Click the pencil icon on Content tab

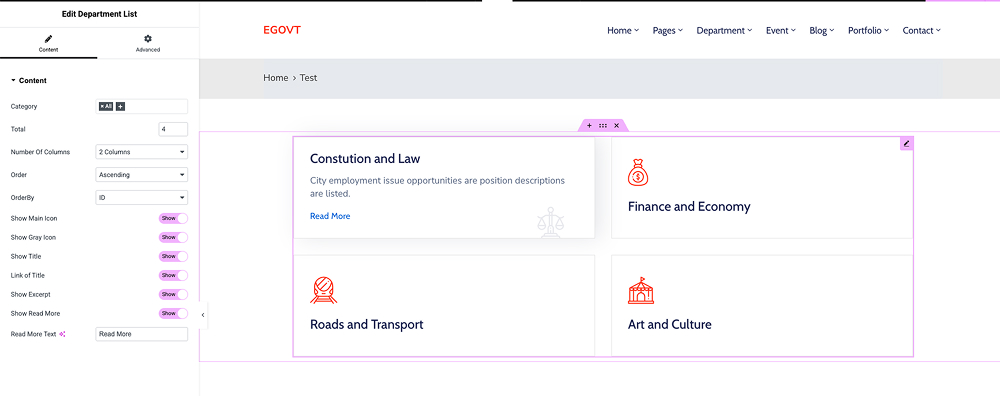tap(48, 40)
